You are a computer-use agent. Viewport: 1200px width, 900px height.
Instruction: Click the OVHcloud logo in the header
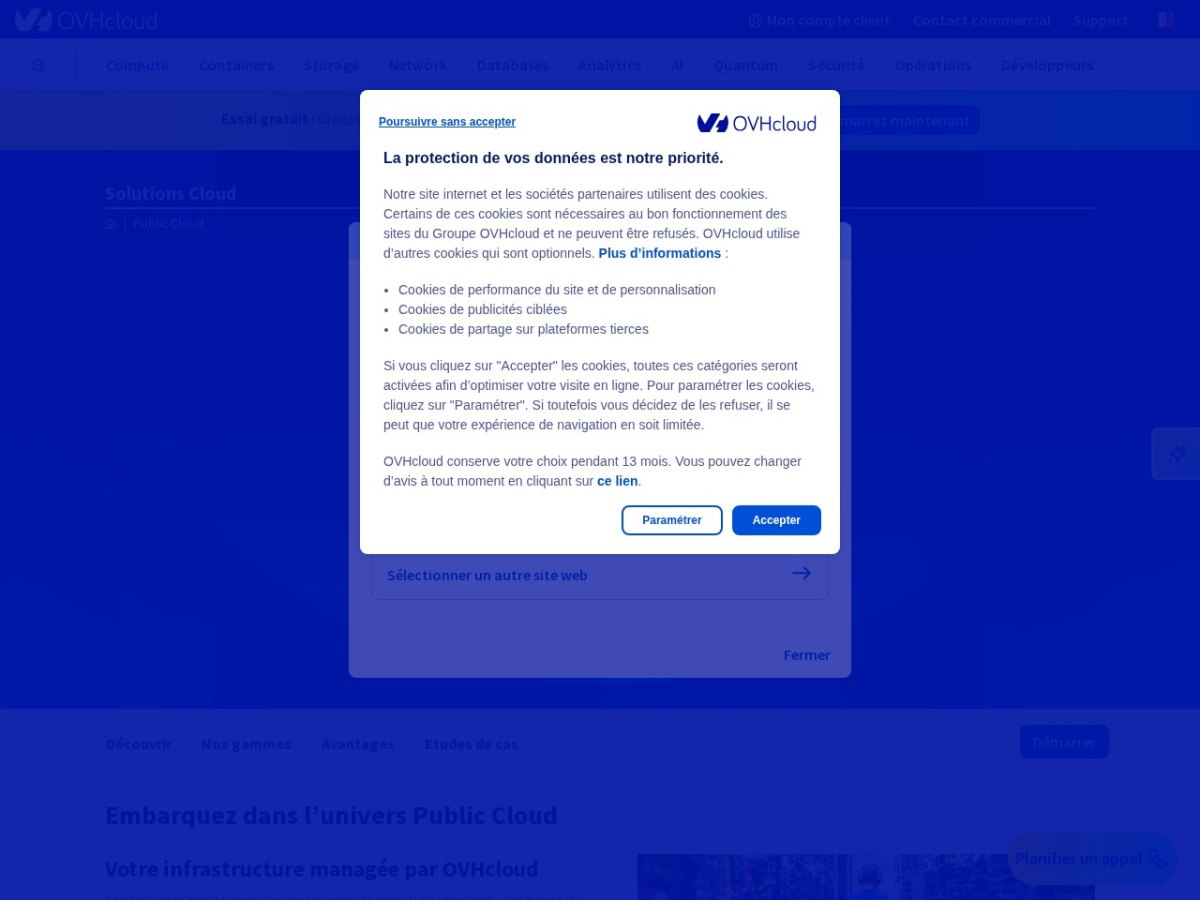(86, 20)
